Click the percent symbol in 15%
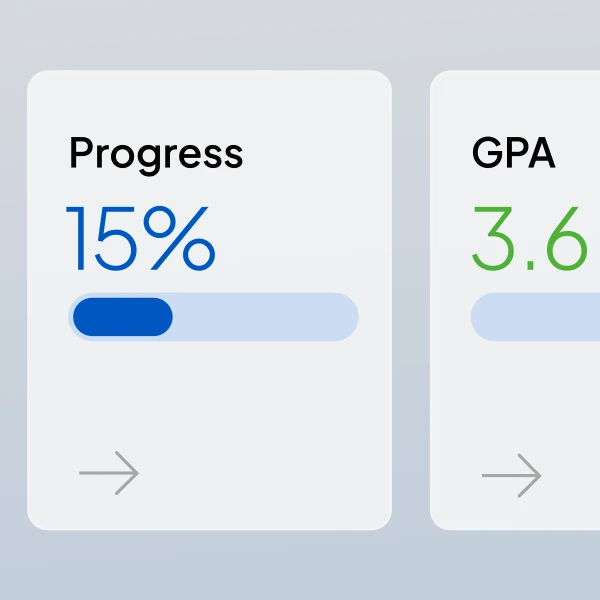 pos(179,238)
